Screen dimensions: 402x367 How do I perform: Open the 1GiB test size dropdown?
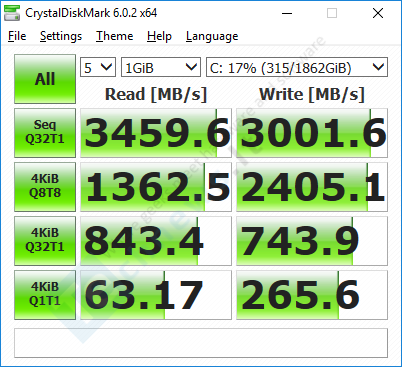(161, 67)
